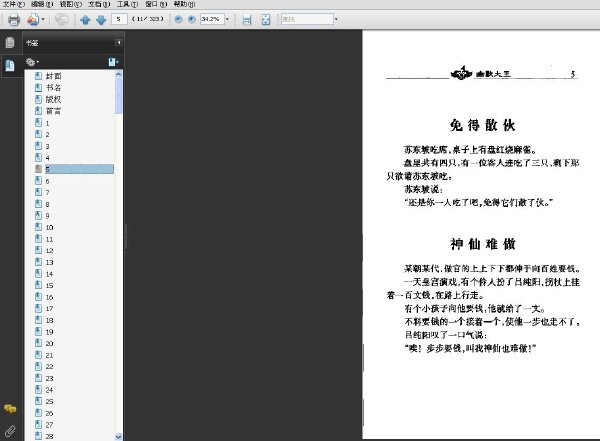
Task: Select the 书名 bookmark
Action: [x=53, y=88]
